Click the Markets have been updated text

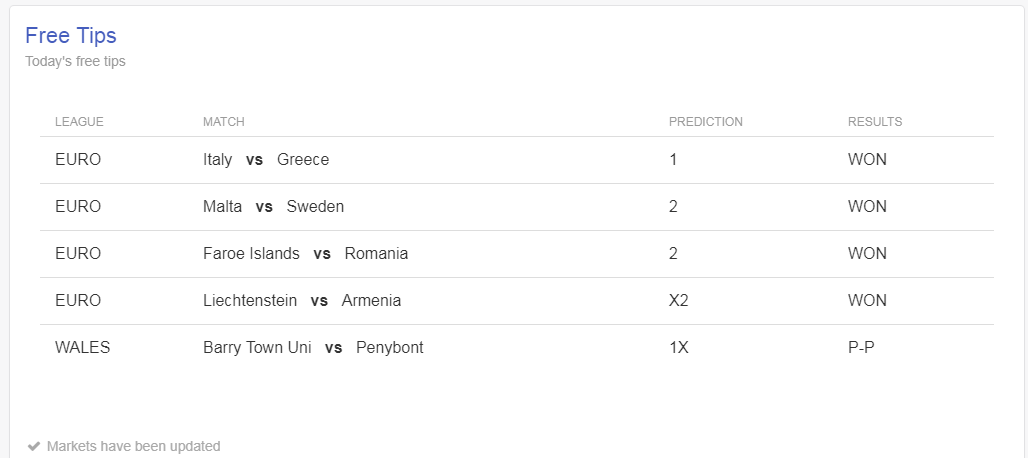(134, 446)
